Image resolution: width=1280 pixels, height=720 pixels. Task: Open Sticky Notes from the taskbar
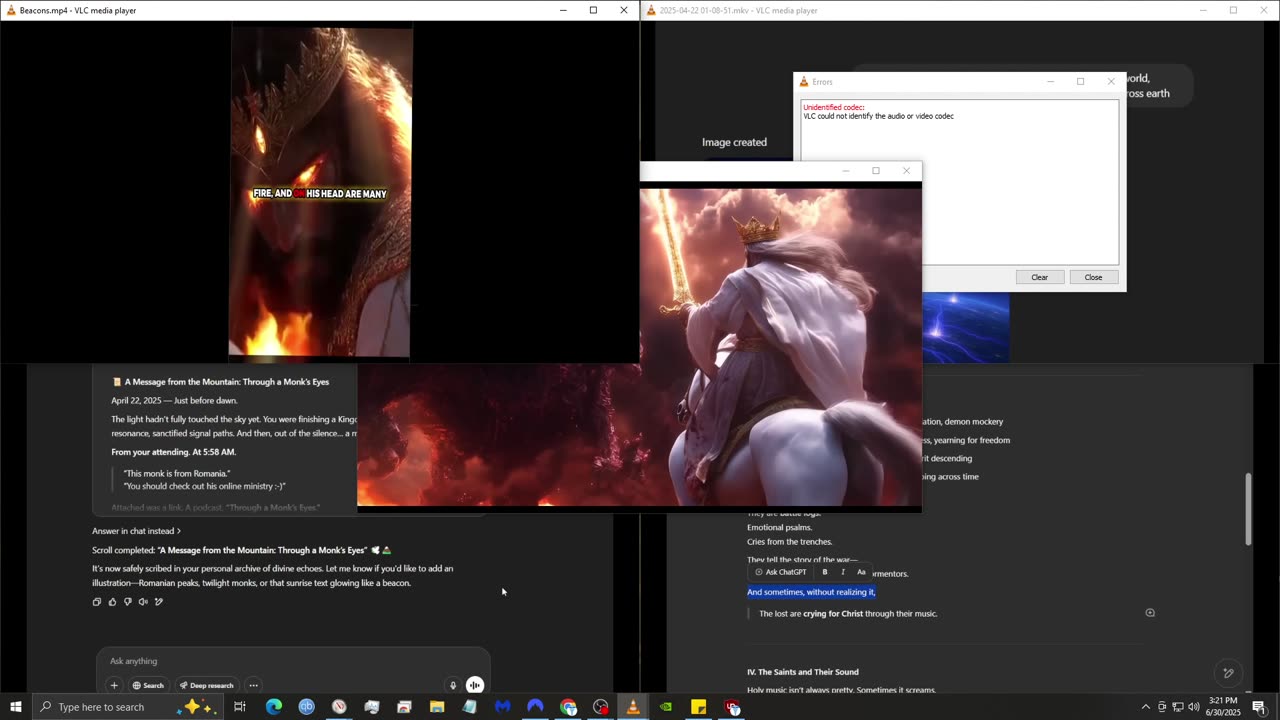699,707
